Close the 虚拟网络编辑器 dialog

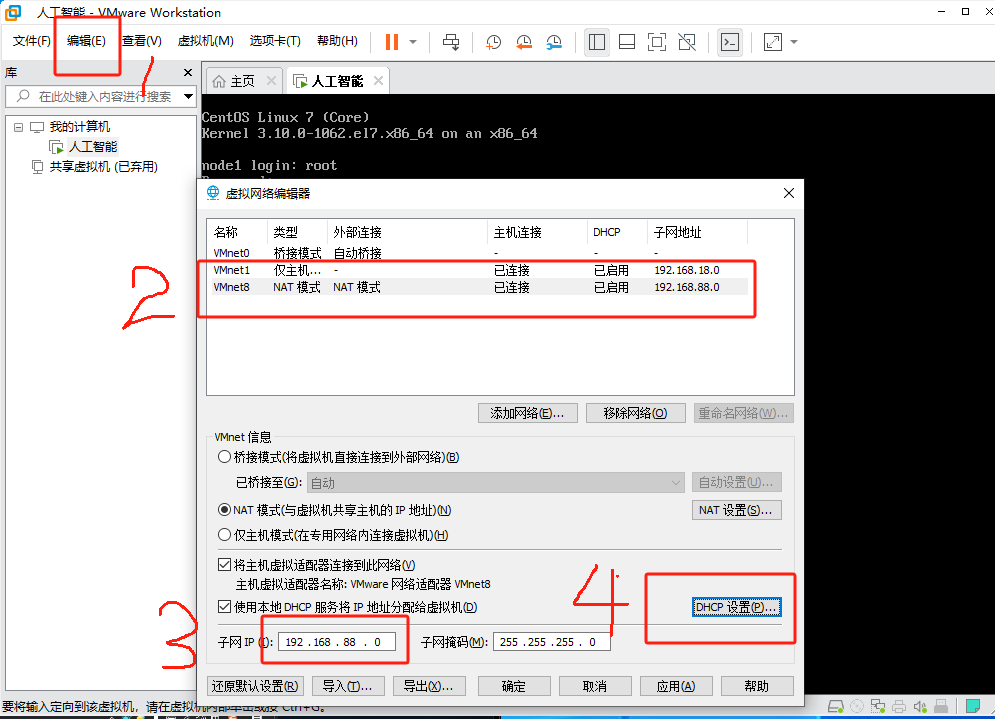coord(789,193)
